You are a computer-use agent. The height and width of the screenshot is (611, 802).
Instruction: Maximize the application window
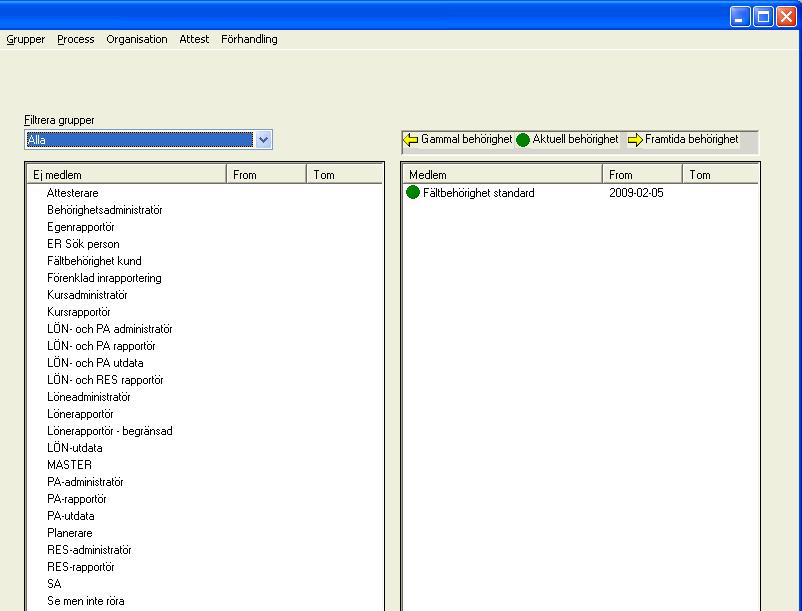(x=763, y=16)
